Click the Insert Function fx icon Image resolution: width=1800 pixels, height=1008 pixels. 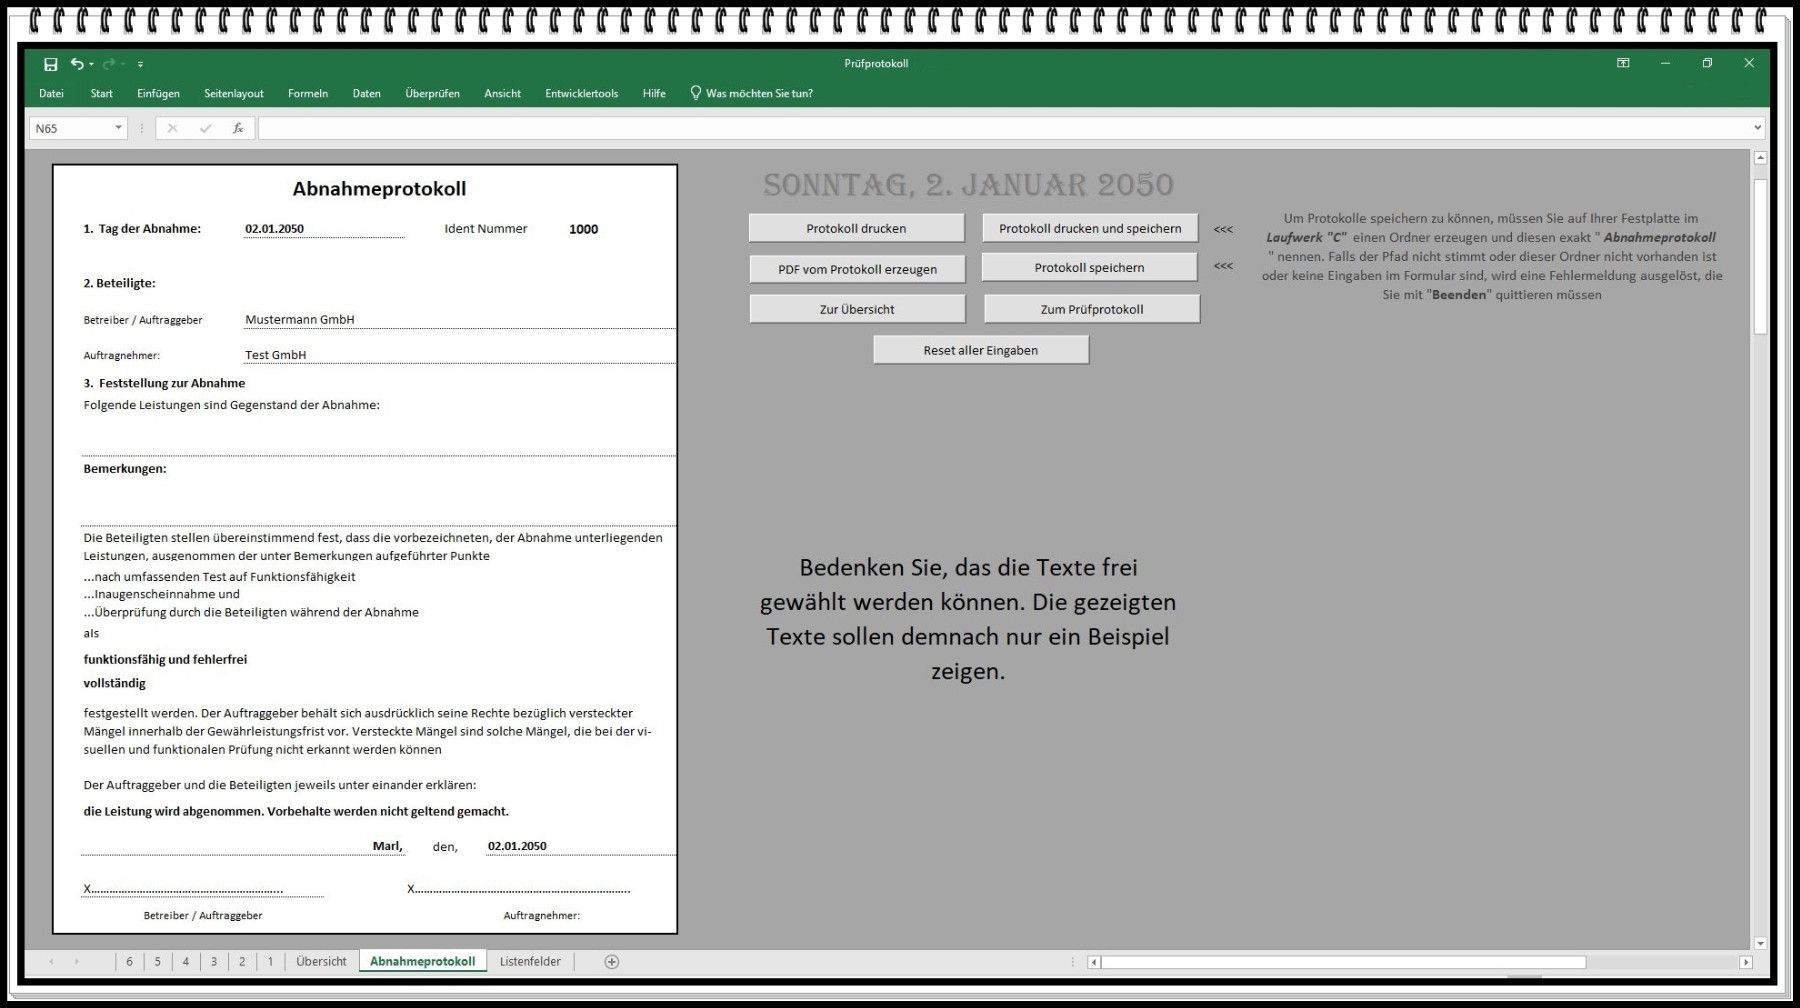(238, 128)
